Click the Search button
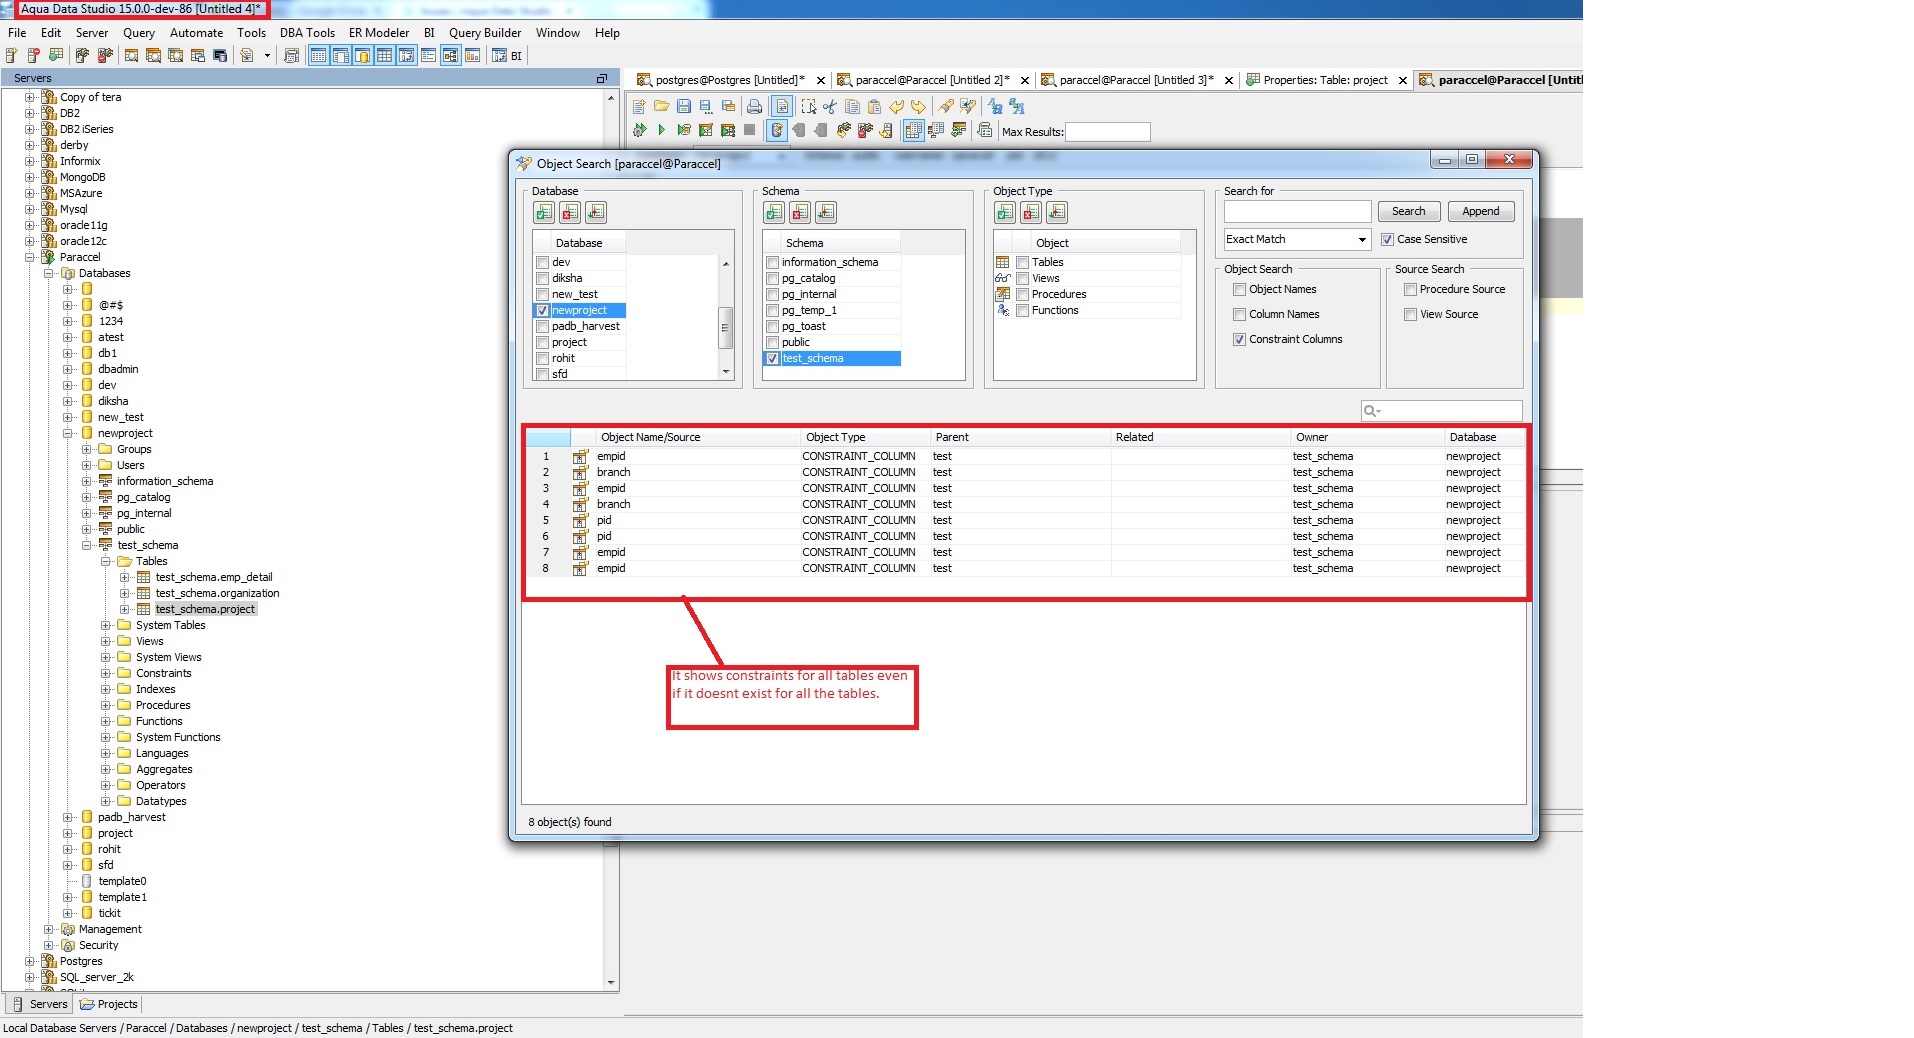This screenshot has height=1038, width=1914. (1409, 212)
